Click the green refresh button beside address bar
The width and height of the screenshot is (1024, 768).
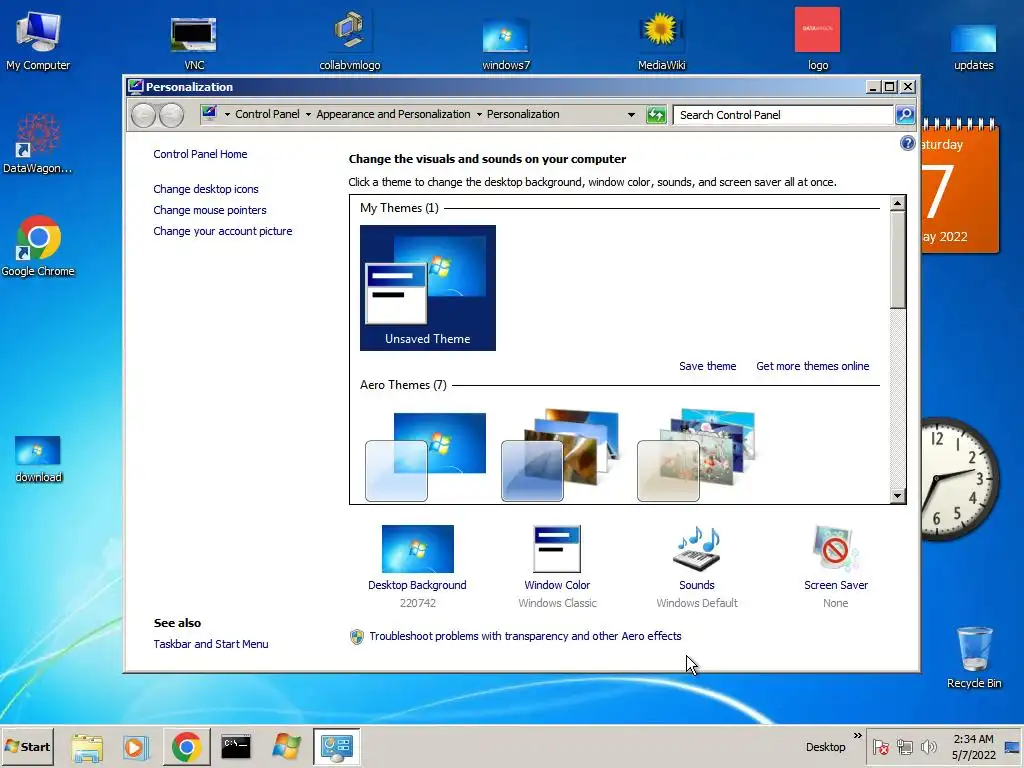pyautogui.click(x=656, y=115)
